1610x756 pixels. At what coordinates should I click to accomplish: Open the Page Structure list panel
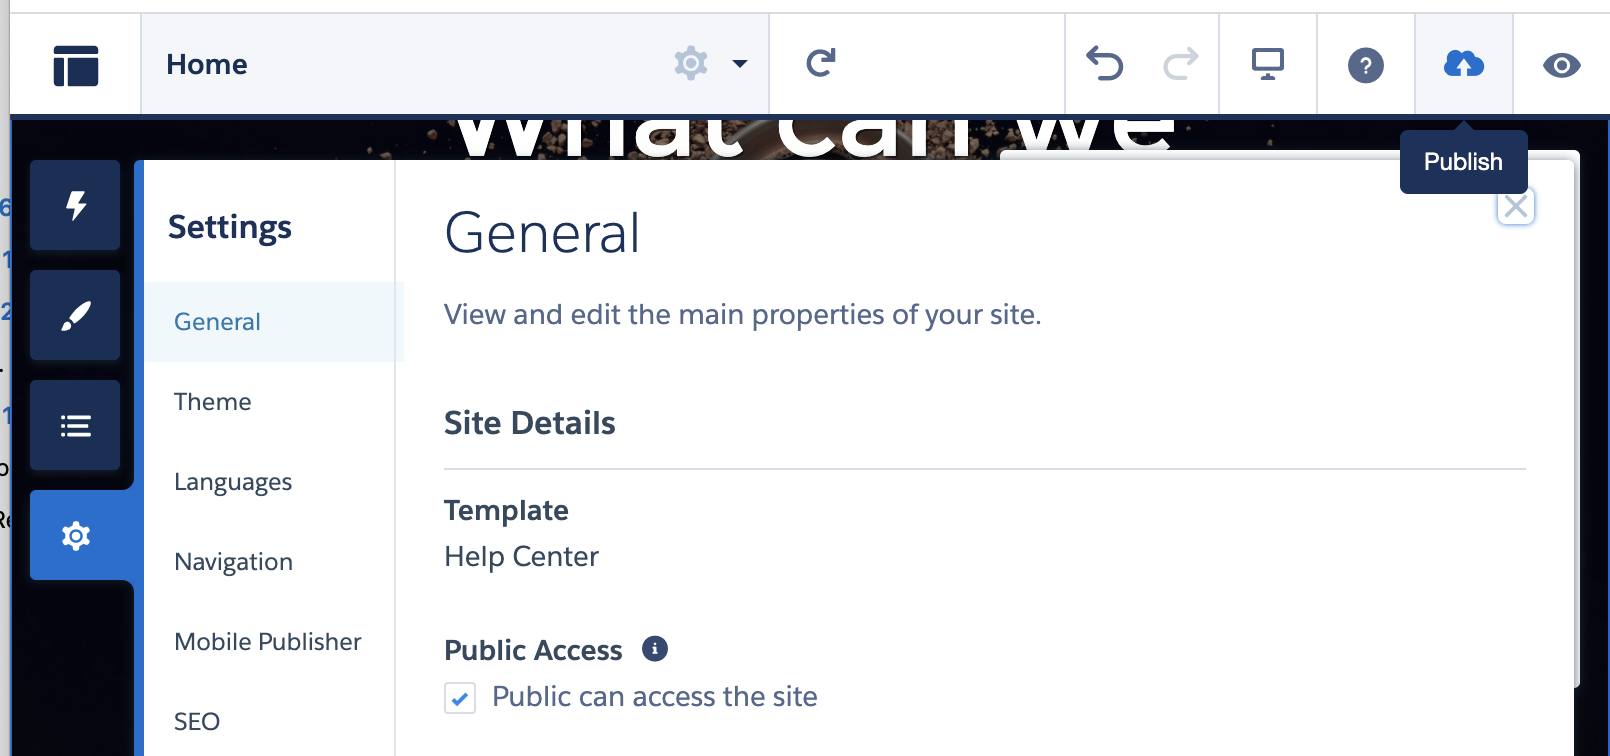pos(75,425)
